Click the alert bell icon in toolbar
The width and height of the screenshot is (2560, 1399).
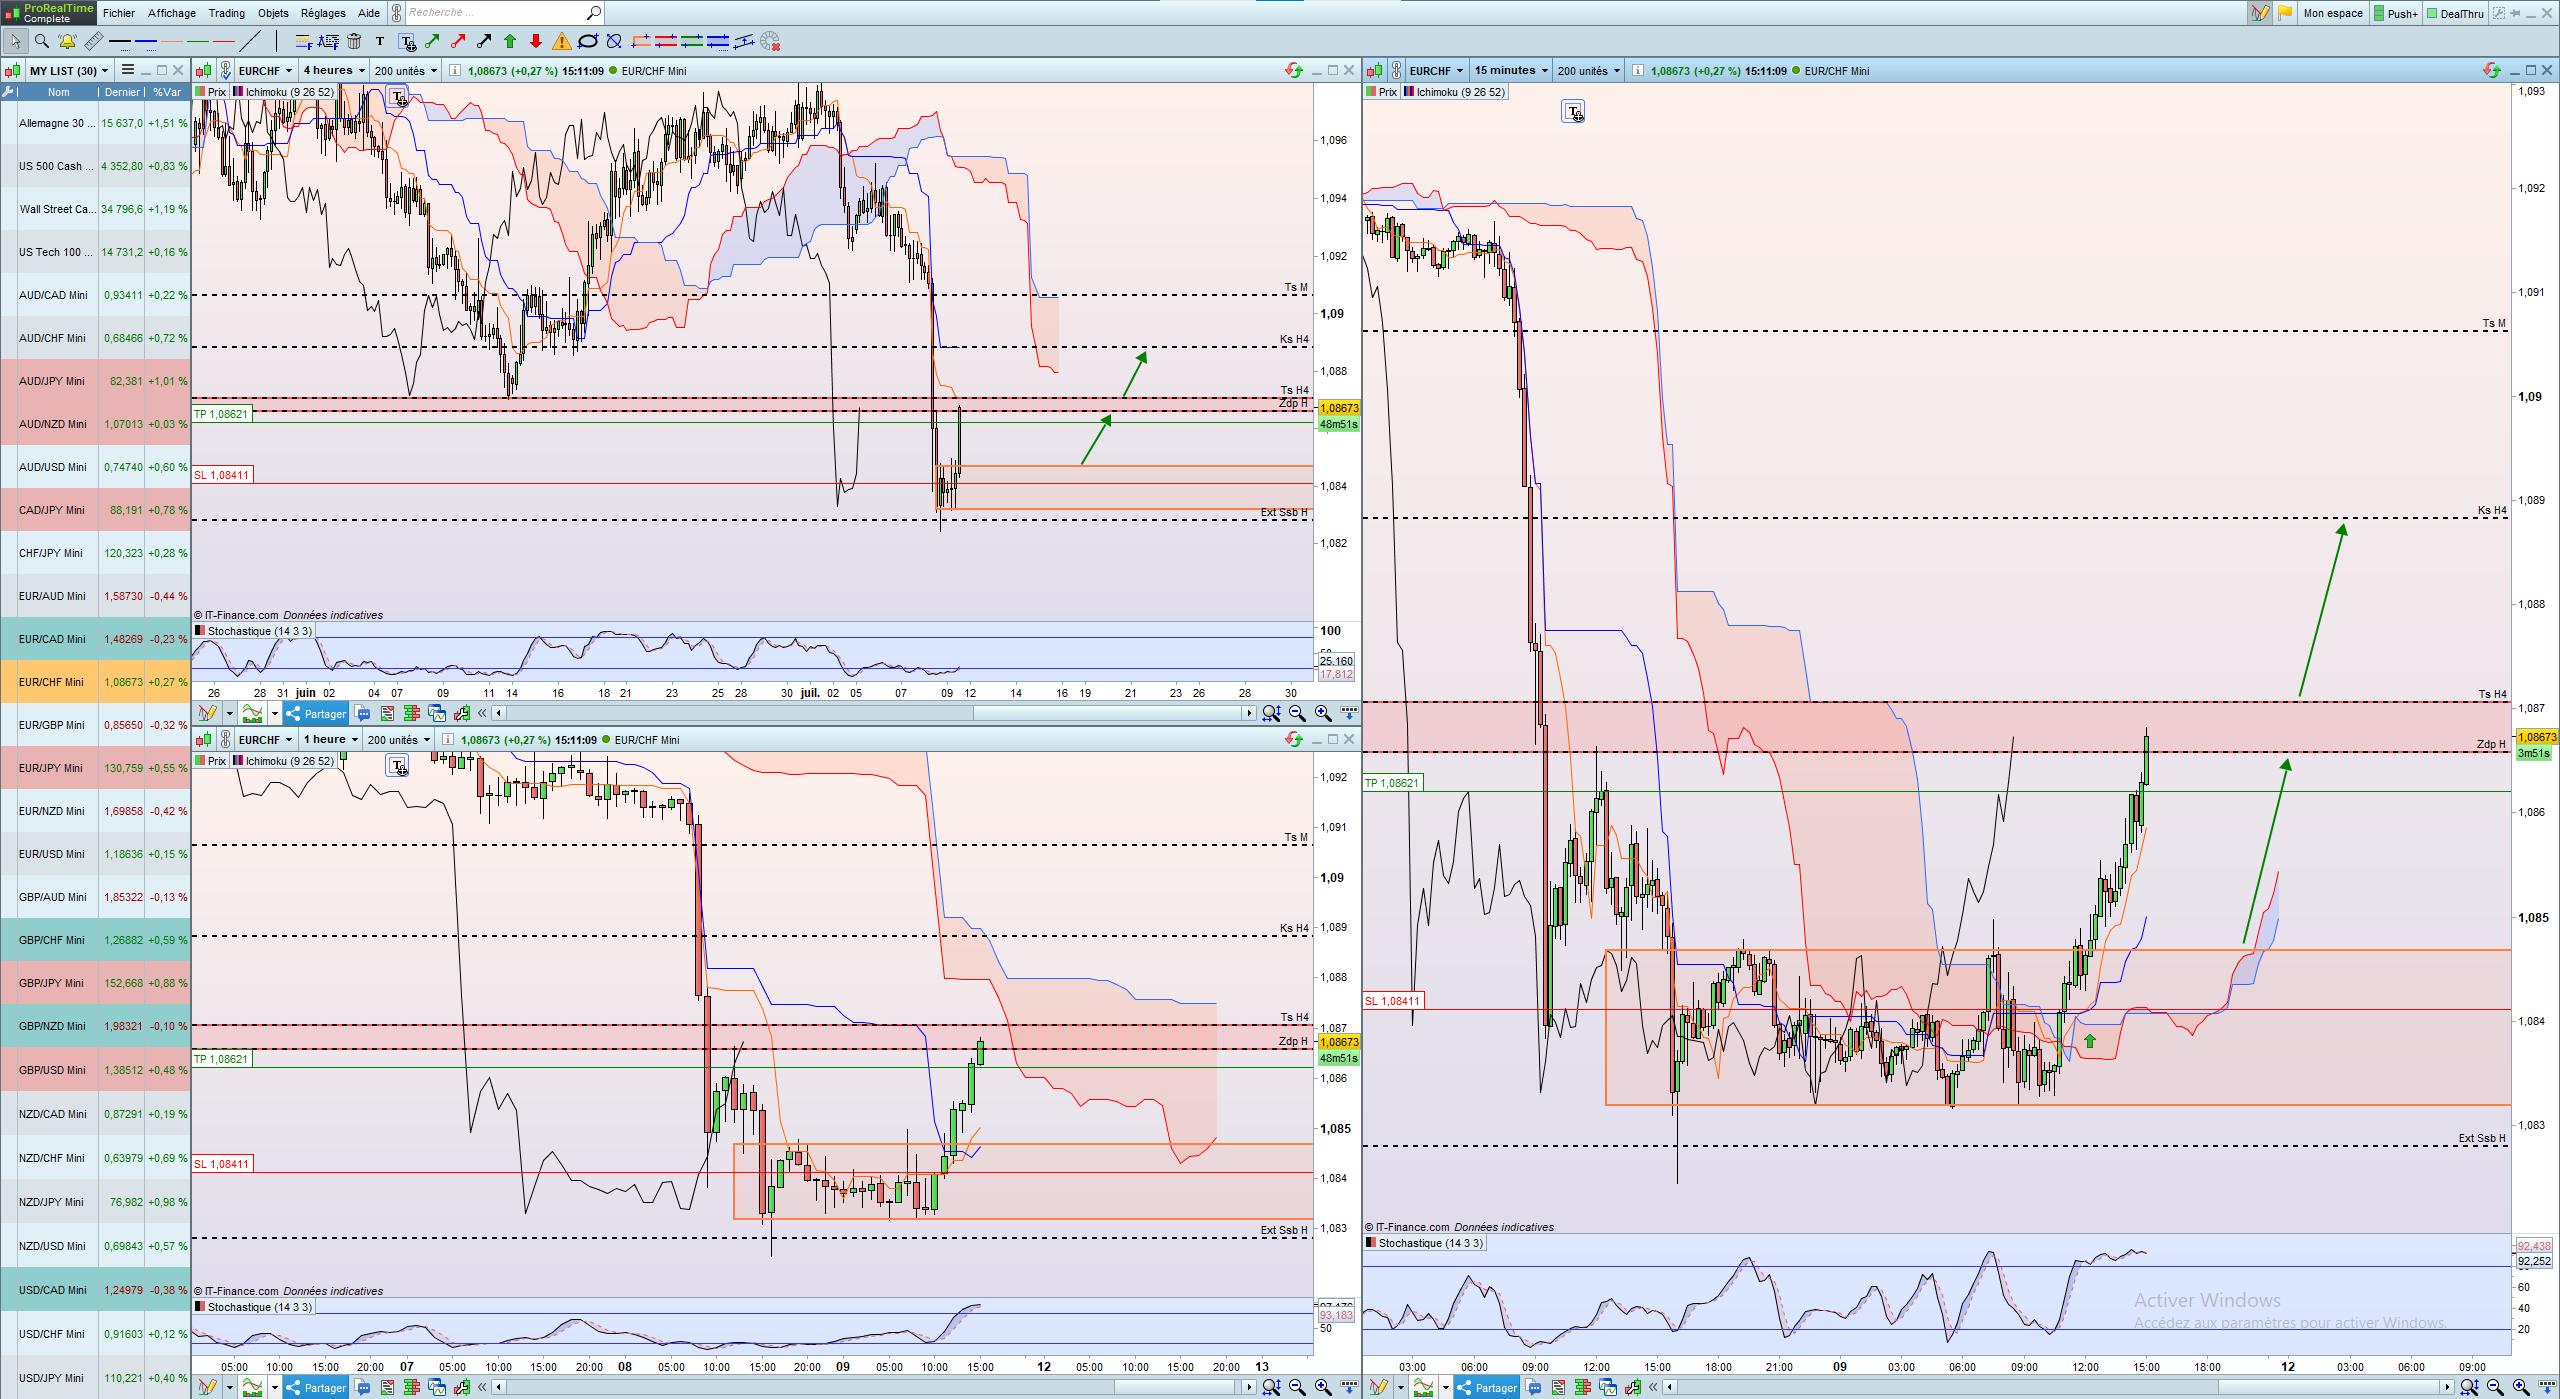pyautogui.click(x=67, y=41)
